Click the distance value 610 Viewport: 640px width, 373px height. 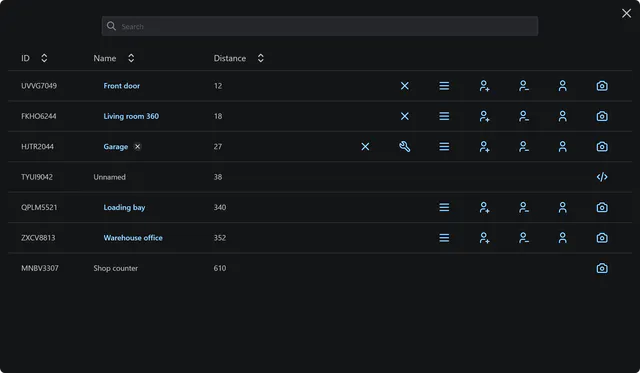220,268
